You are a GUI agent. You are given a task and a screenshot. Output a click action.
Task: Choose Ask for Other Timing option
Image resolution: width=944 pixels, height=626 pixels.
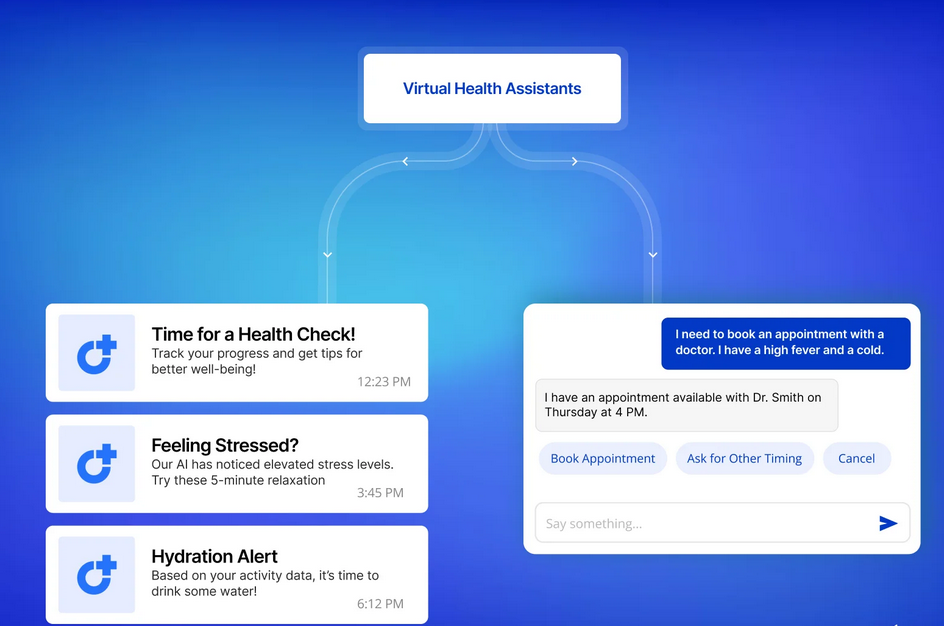(x=744, y=458)
